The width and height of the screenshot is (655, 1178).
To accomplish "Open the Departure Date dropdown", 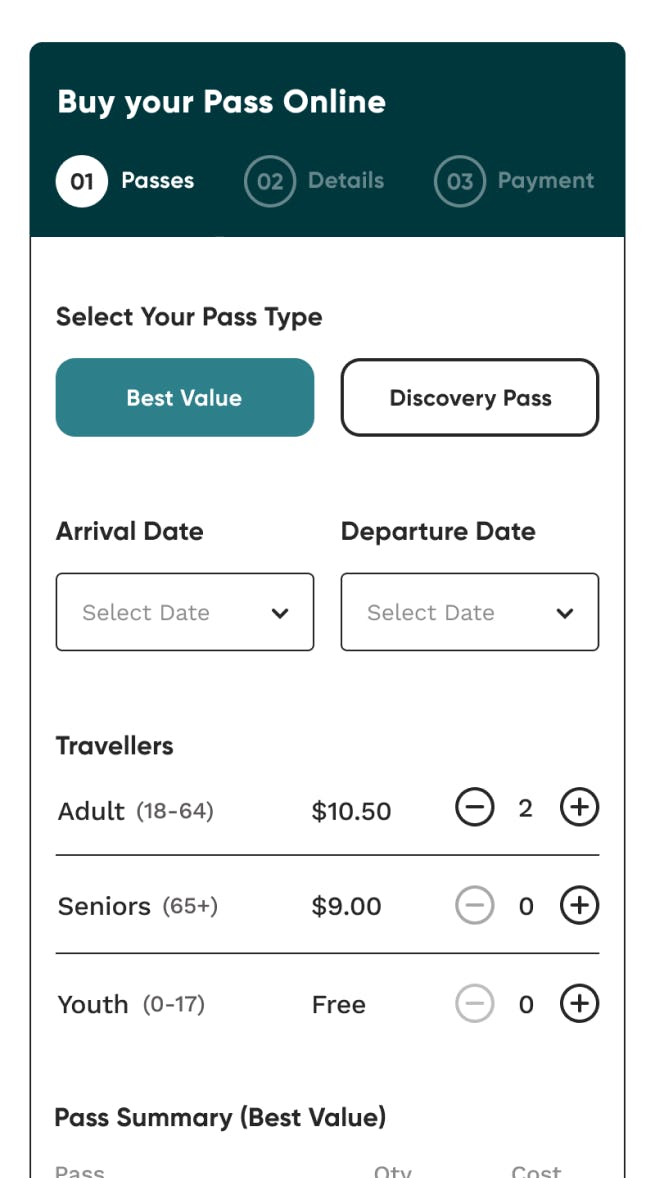I will point(455,612).
